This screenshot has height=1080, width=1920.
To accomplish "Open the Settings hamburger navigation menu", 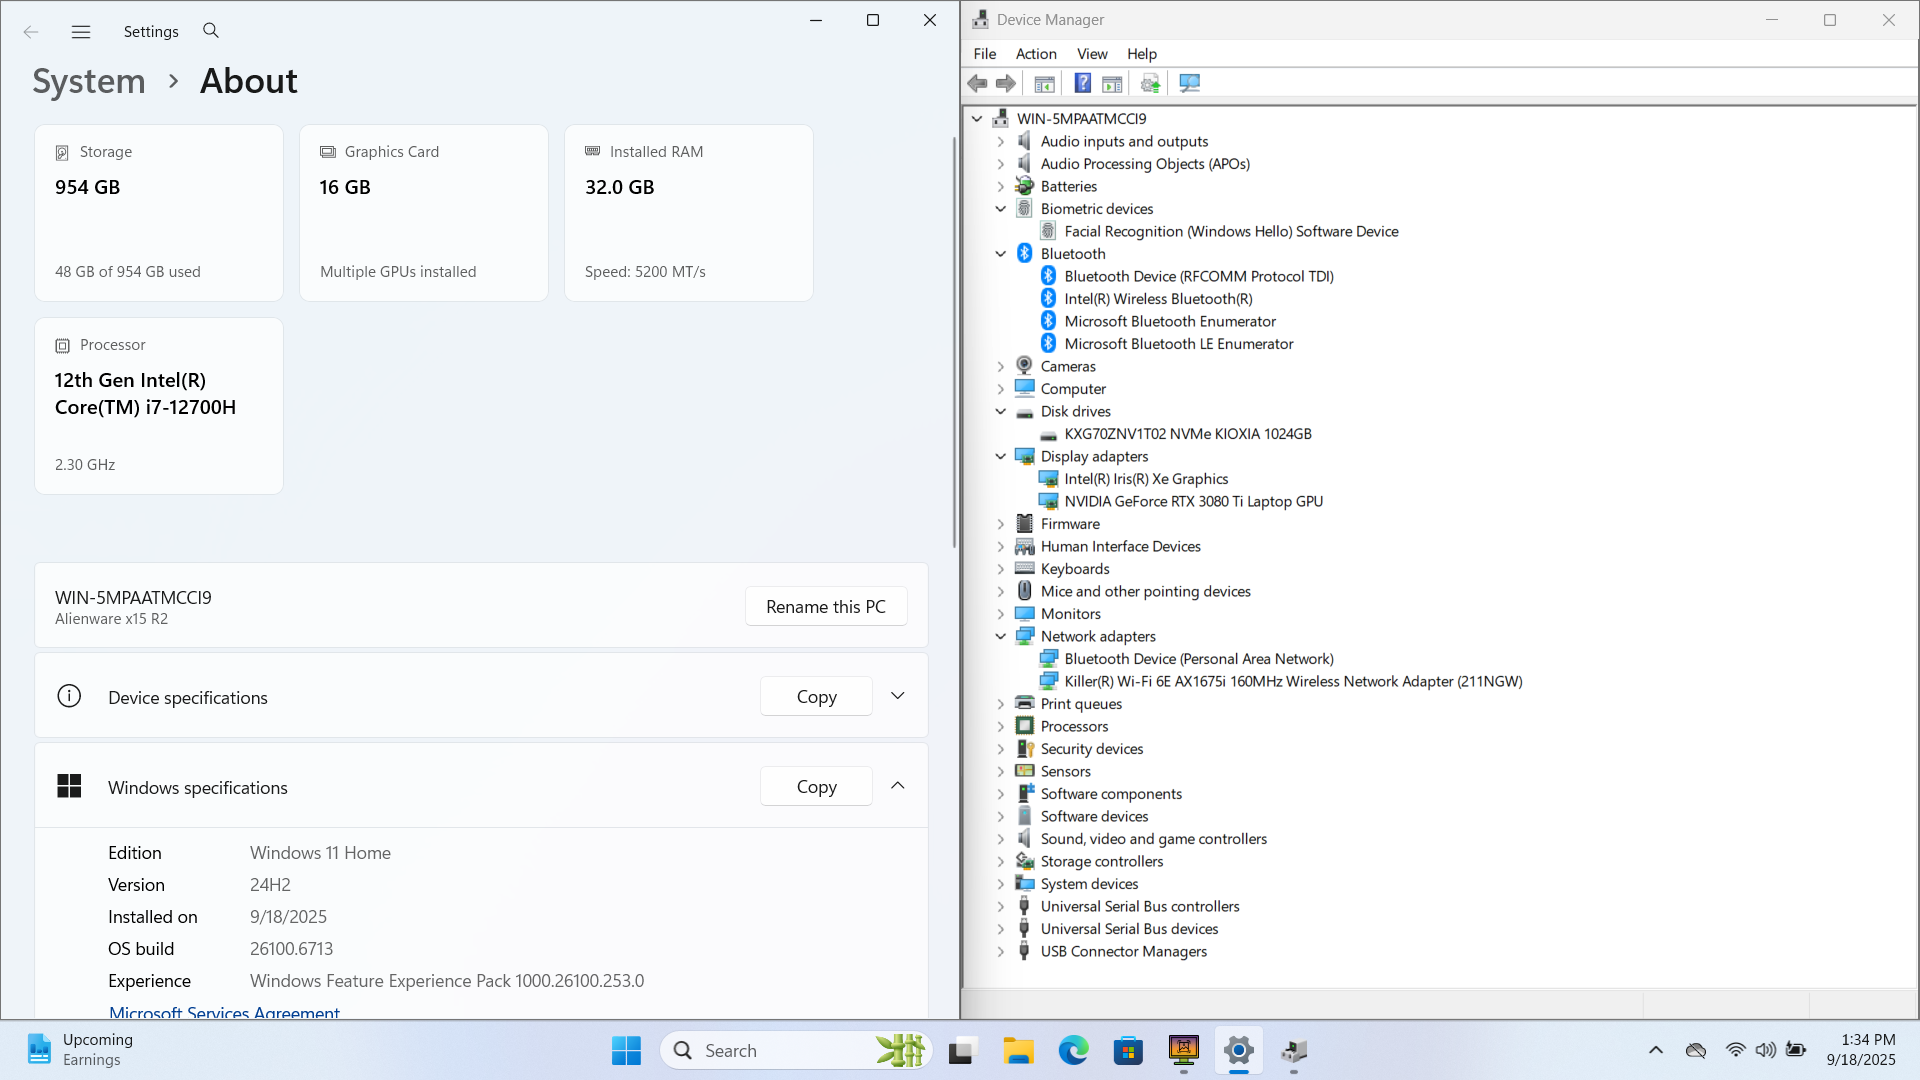I will click(81, 32).
